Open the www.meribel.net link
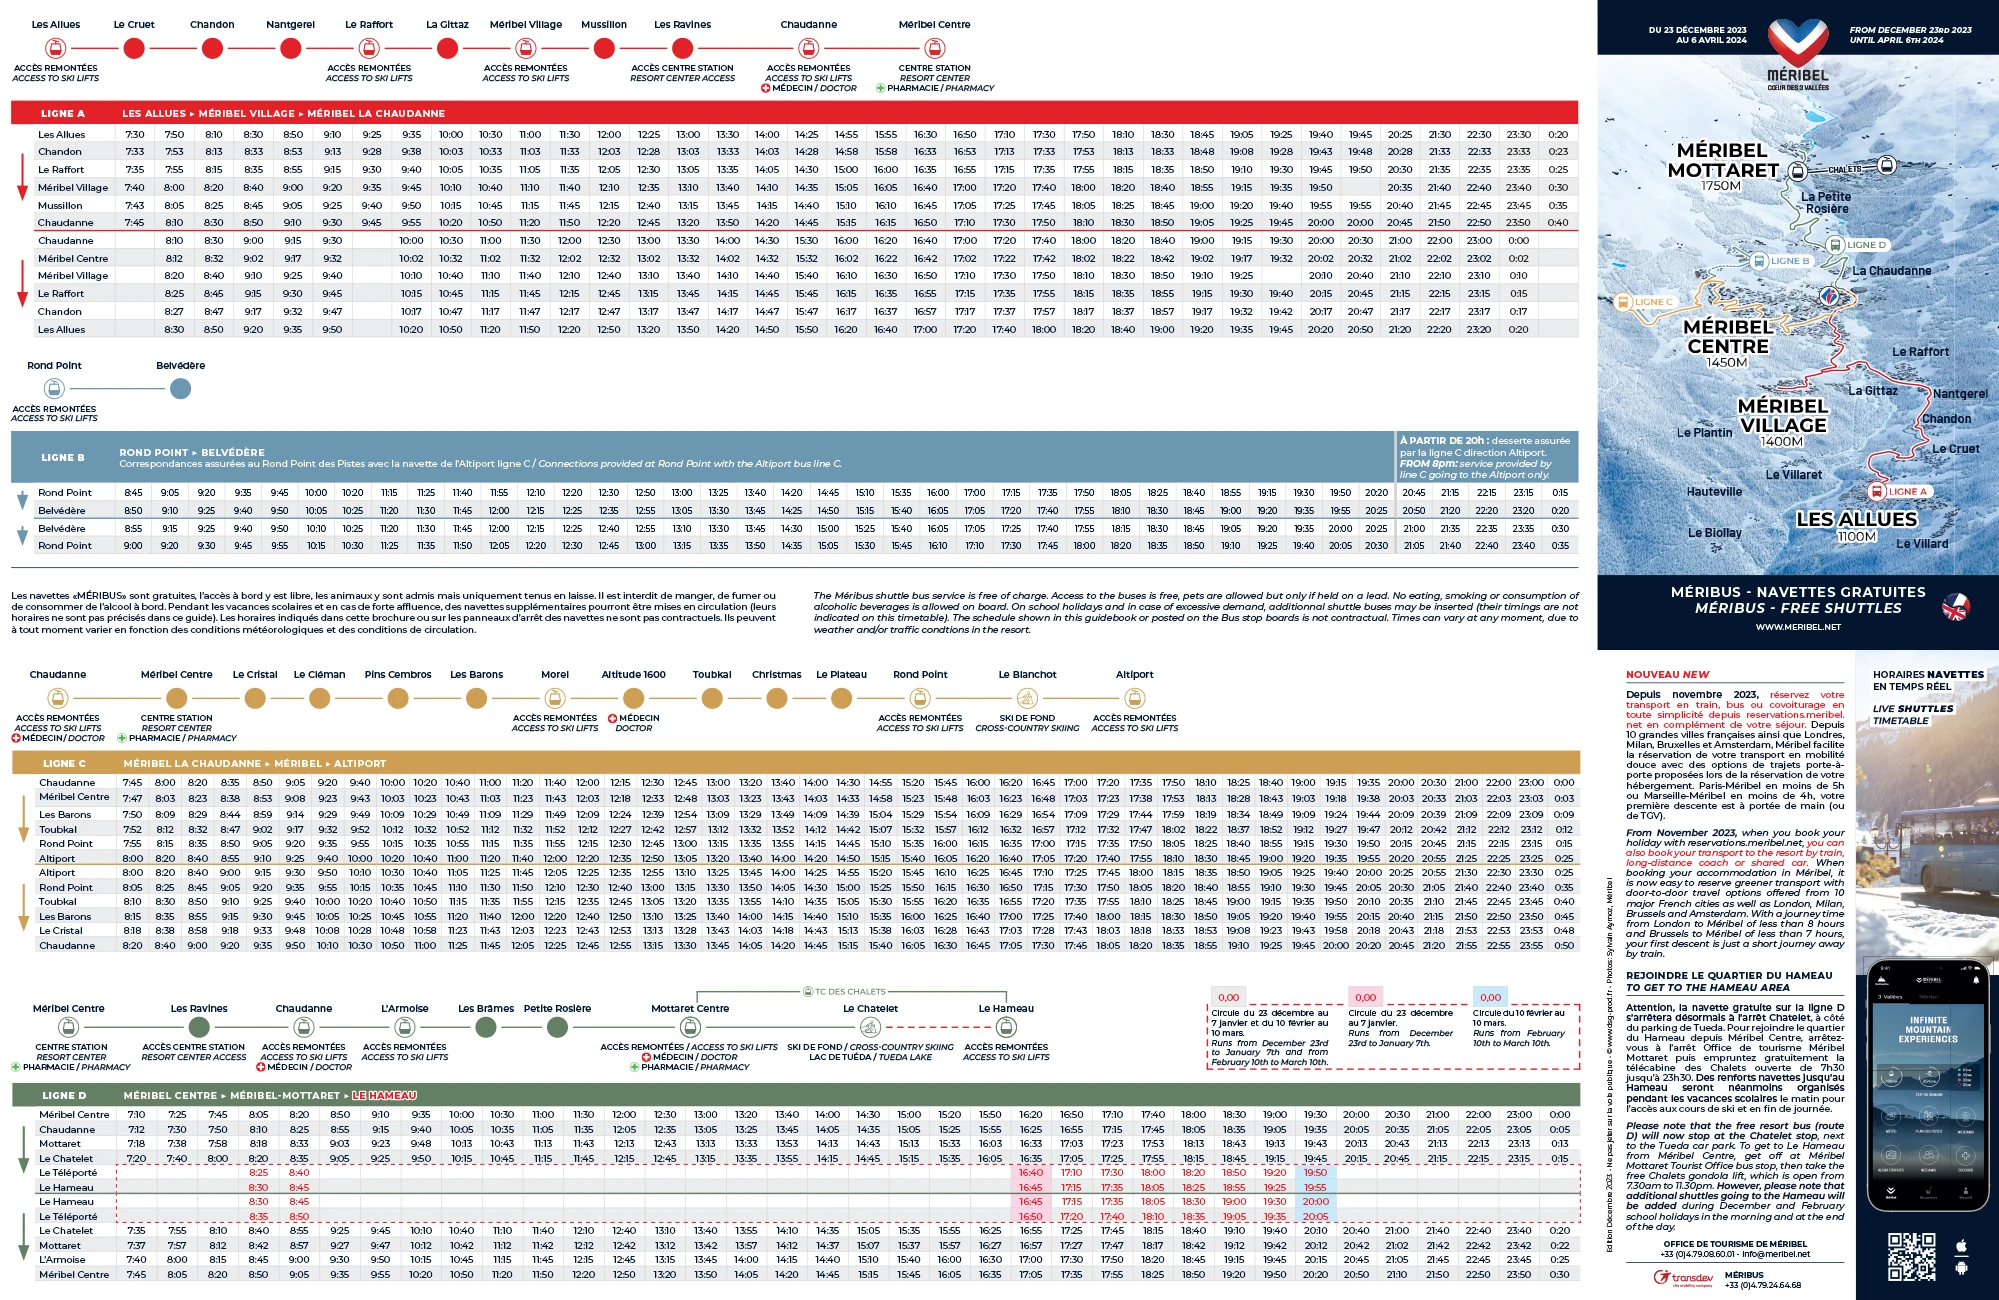The width and height of the screenshot is (1999, 1300). coord(1797,627)
